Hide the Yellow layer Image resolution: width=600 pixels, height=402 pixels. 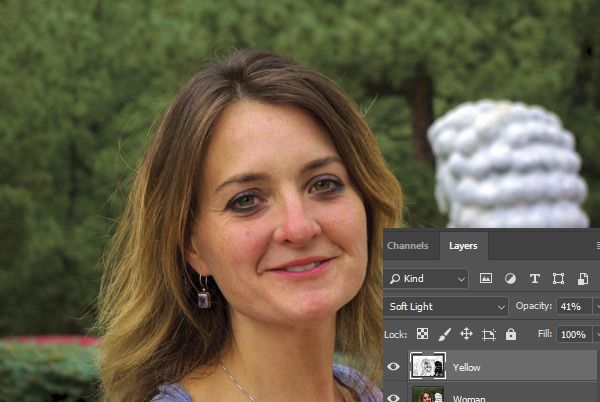pyautogui.click(x=393, y=366)
